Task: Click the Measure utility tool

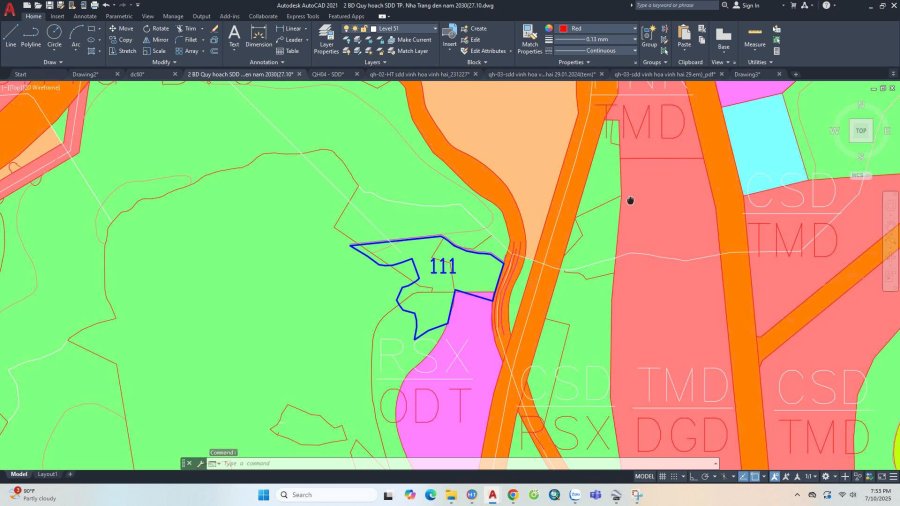Action: click(x=754, y=36)
